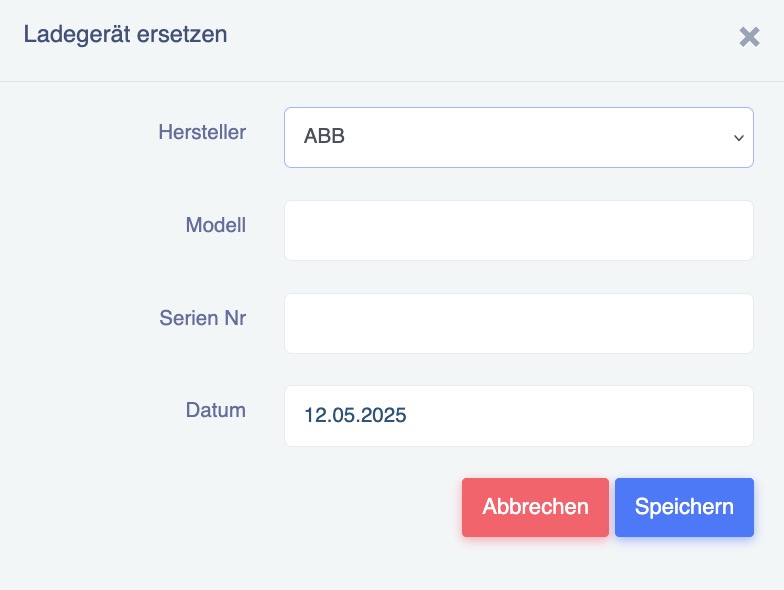The height and width of the screenshot is (590, 784).
Task: Click the Datum label
Action: click(216, 410)
